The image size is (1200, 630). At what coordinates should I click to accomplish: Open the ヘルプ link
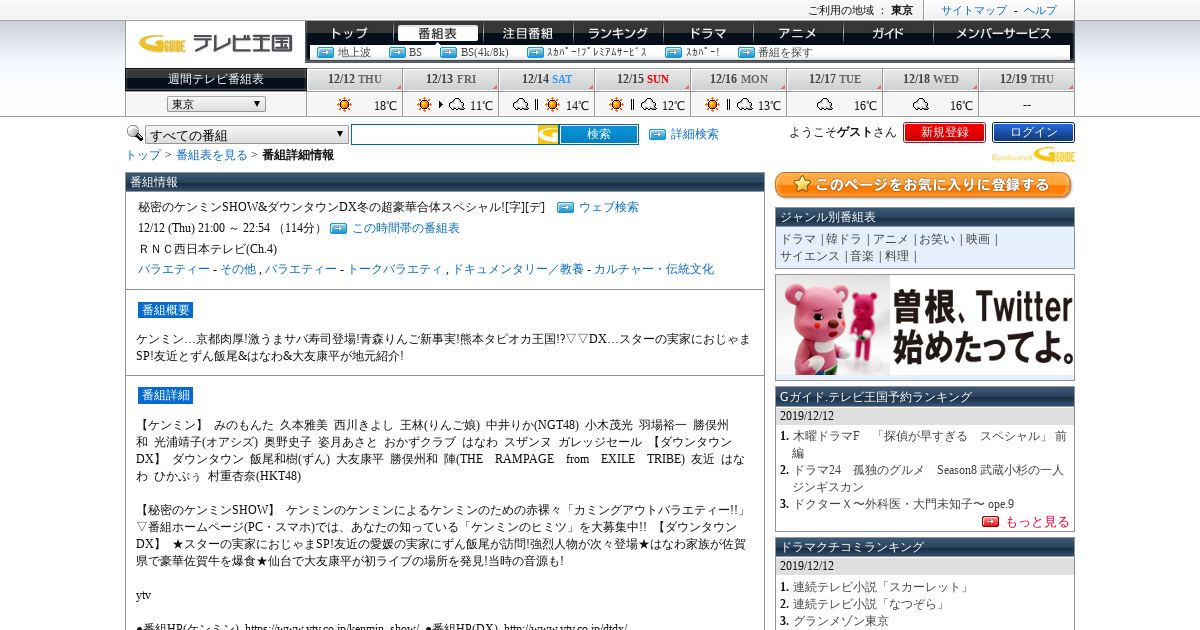click(1040, 10)
